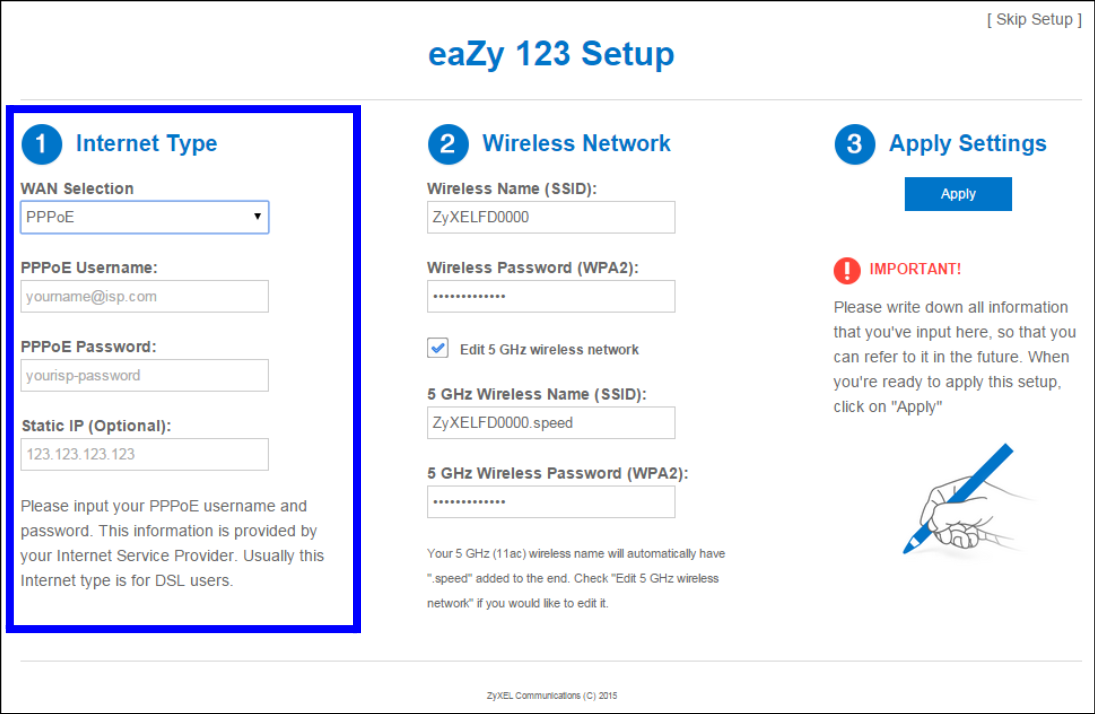Select PPPoE in the WAN Selection combo box

(144, 217)
